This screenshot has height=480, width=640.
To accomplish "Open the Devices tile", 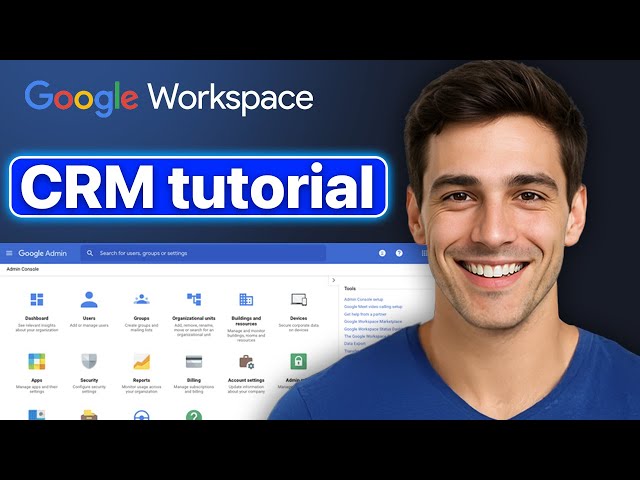I will (x=298, y=312).
